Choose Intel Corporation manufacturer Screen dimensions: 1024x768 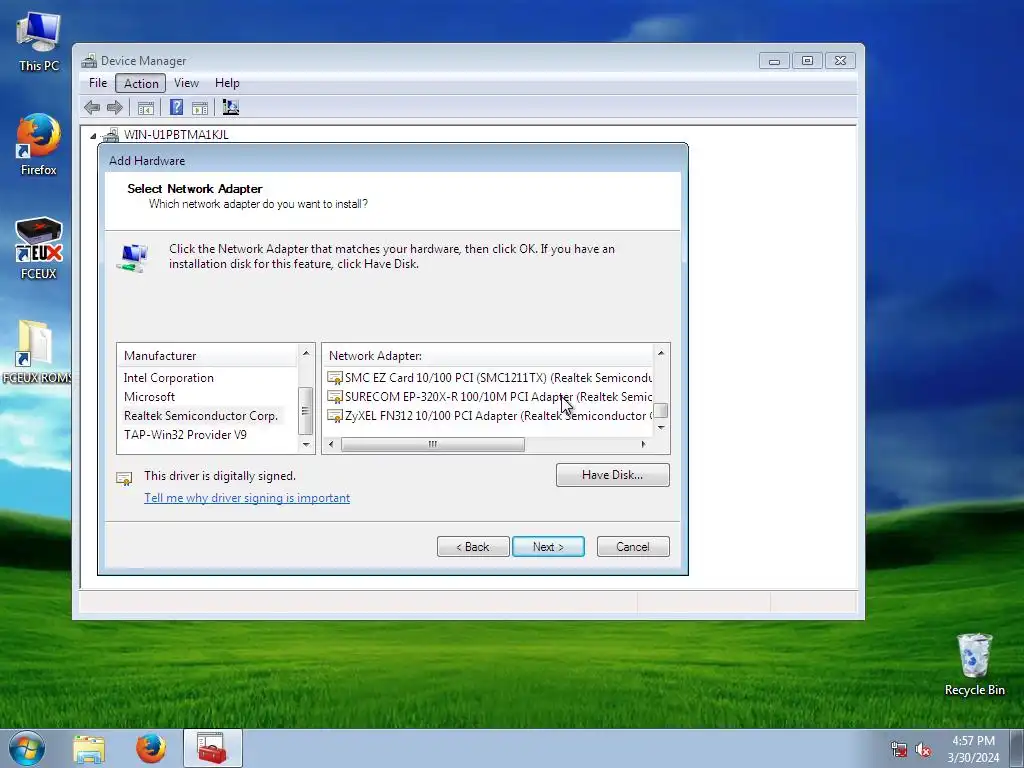(168, 378)
